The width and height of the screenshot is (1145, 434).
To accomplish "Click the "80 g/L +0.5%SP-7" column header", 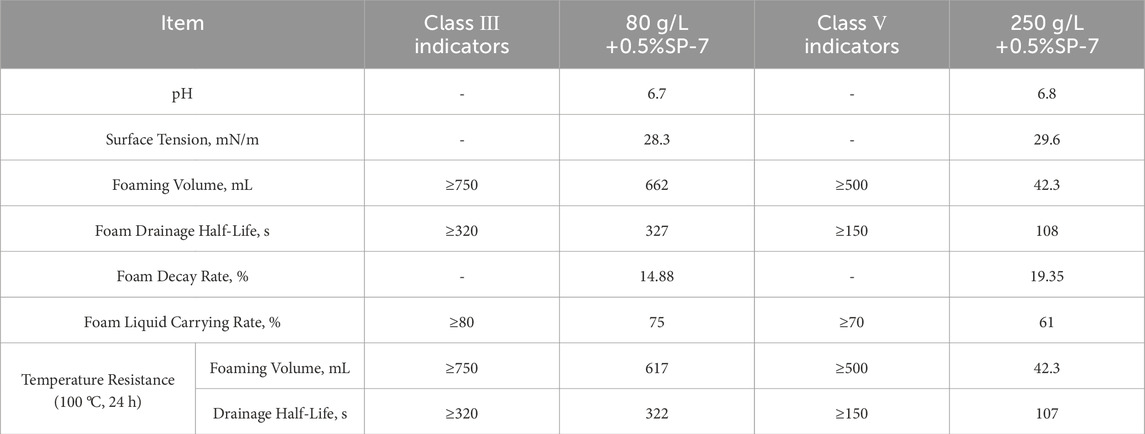I will [x=656, y=33].
